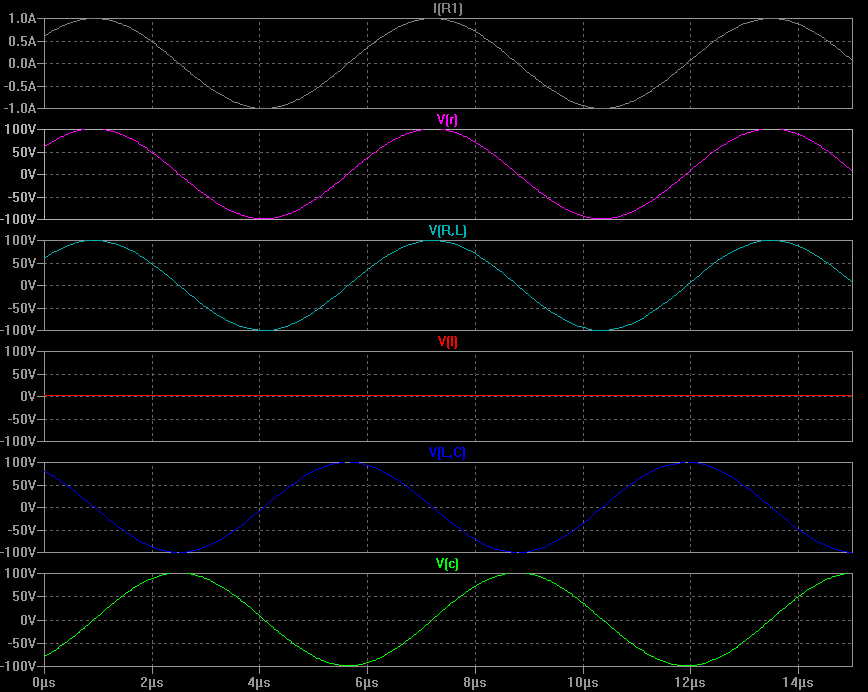The image size is (868, 692).
Task: Click the 6µs time axis label
Action: click(366, 682)
